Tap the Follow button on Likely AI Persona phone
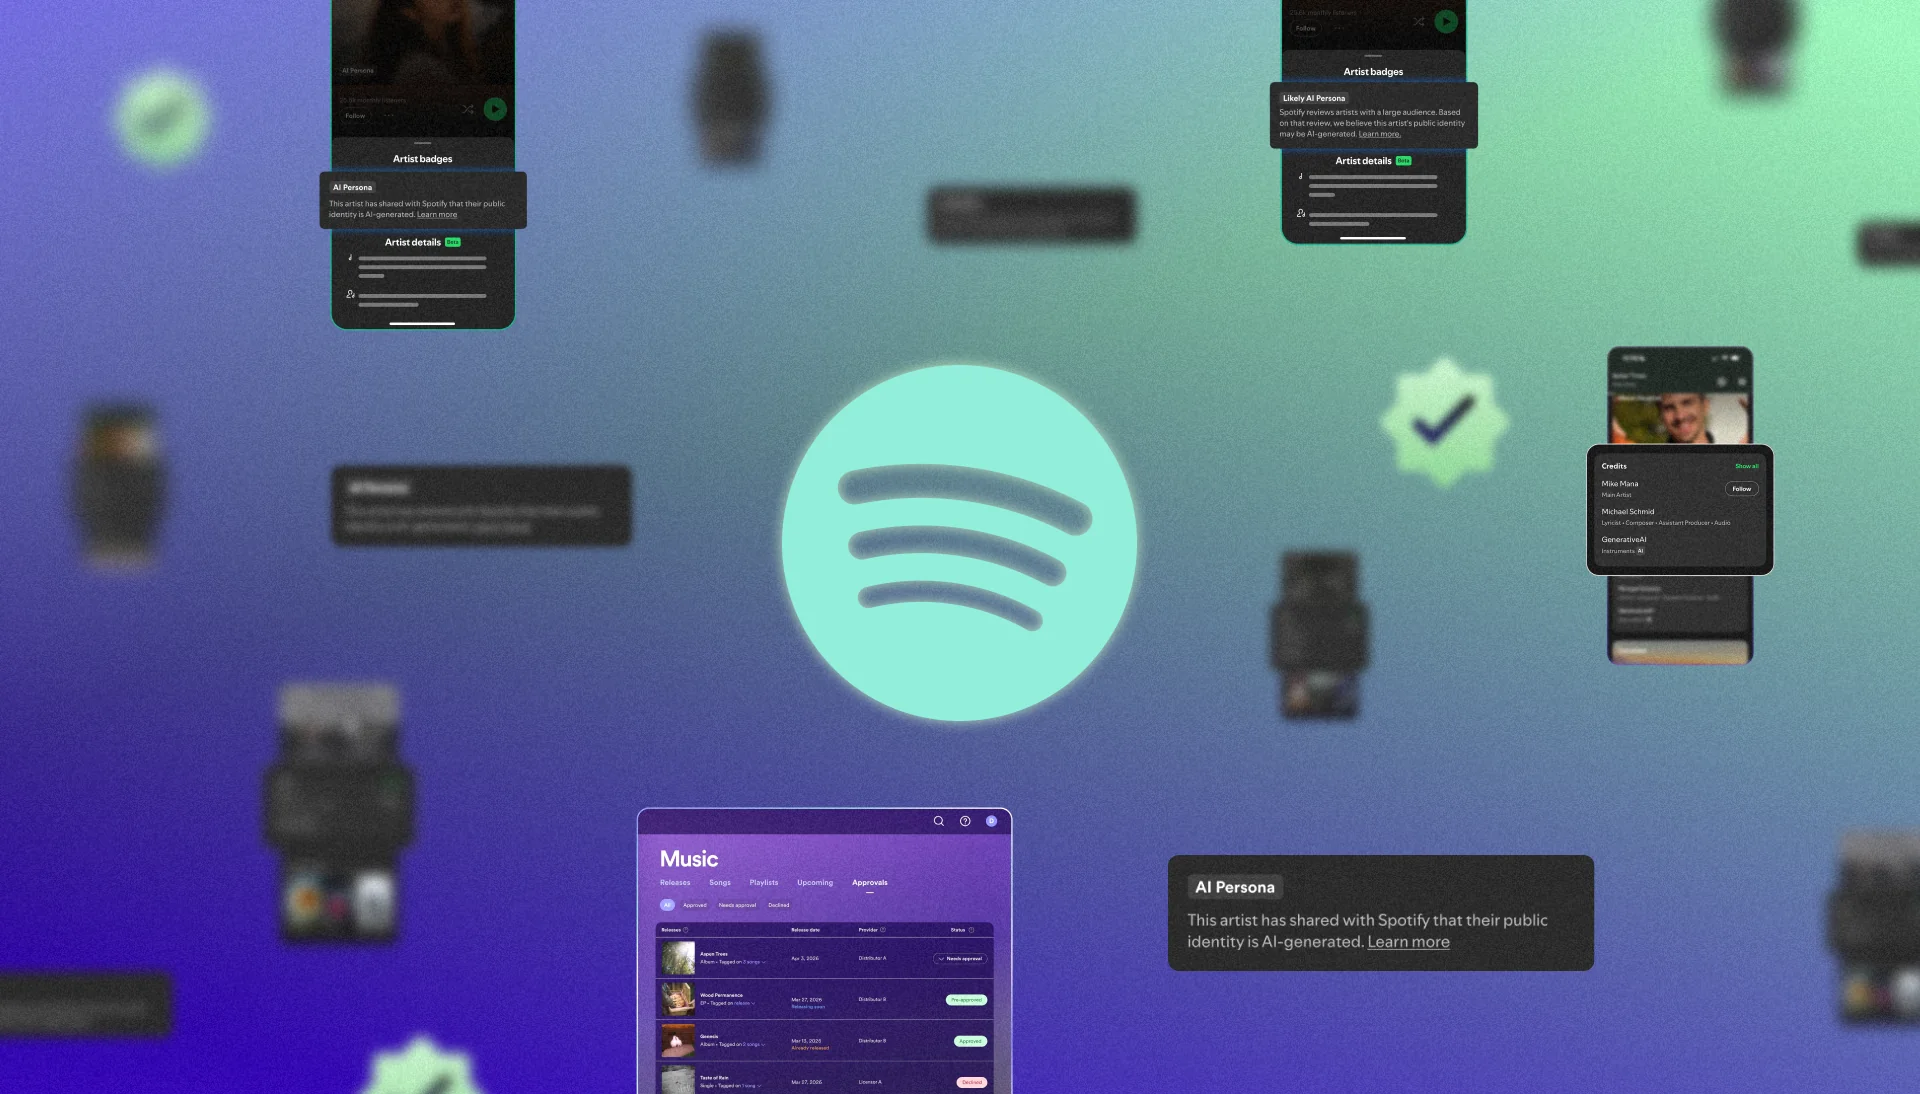 pyautogui.click(x=1305, y=28)
